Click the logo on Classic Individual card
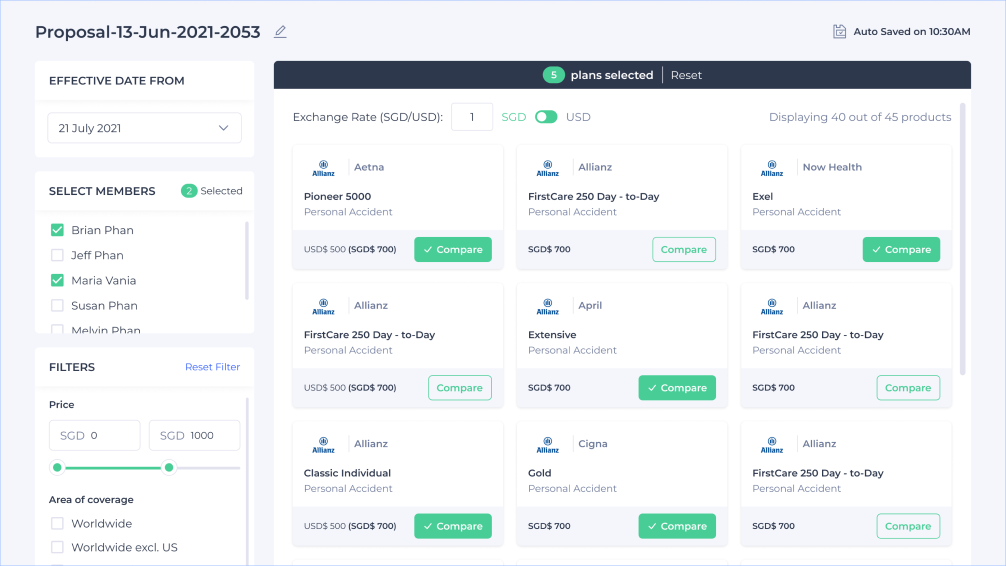The image size is (1006, 566). tap(323, 443)
